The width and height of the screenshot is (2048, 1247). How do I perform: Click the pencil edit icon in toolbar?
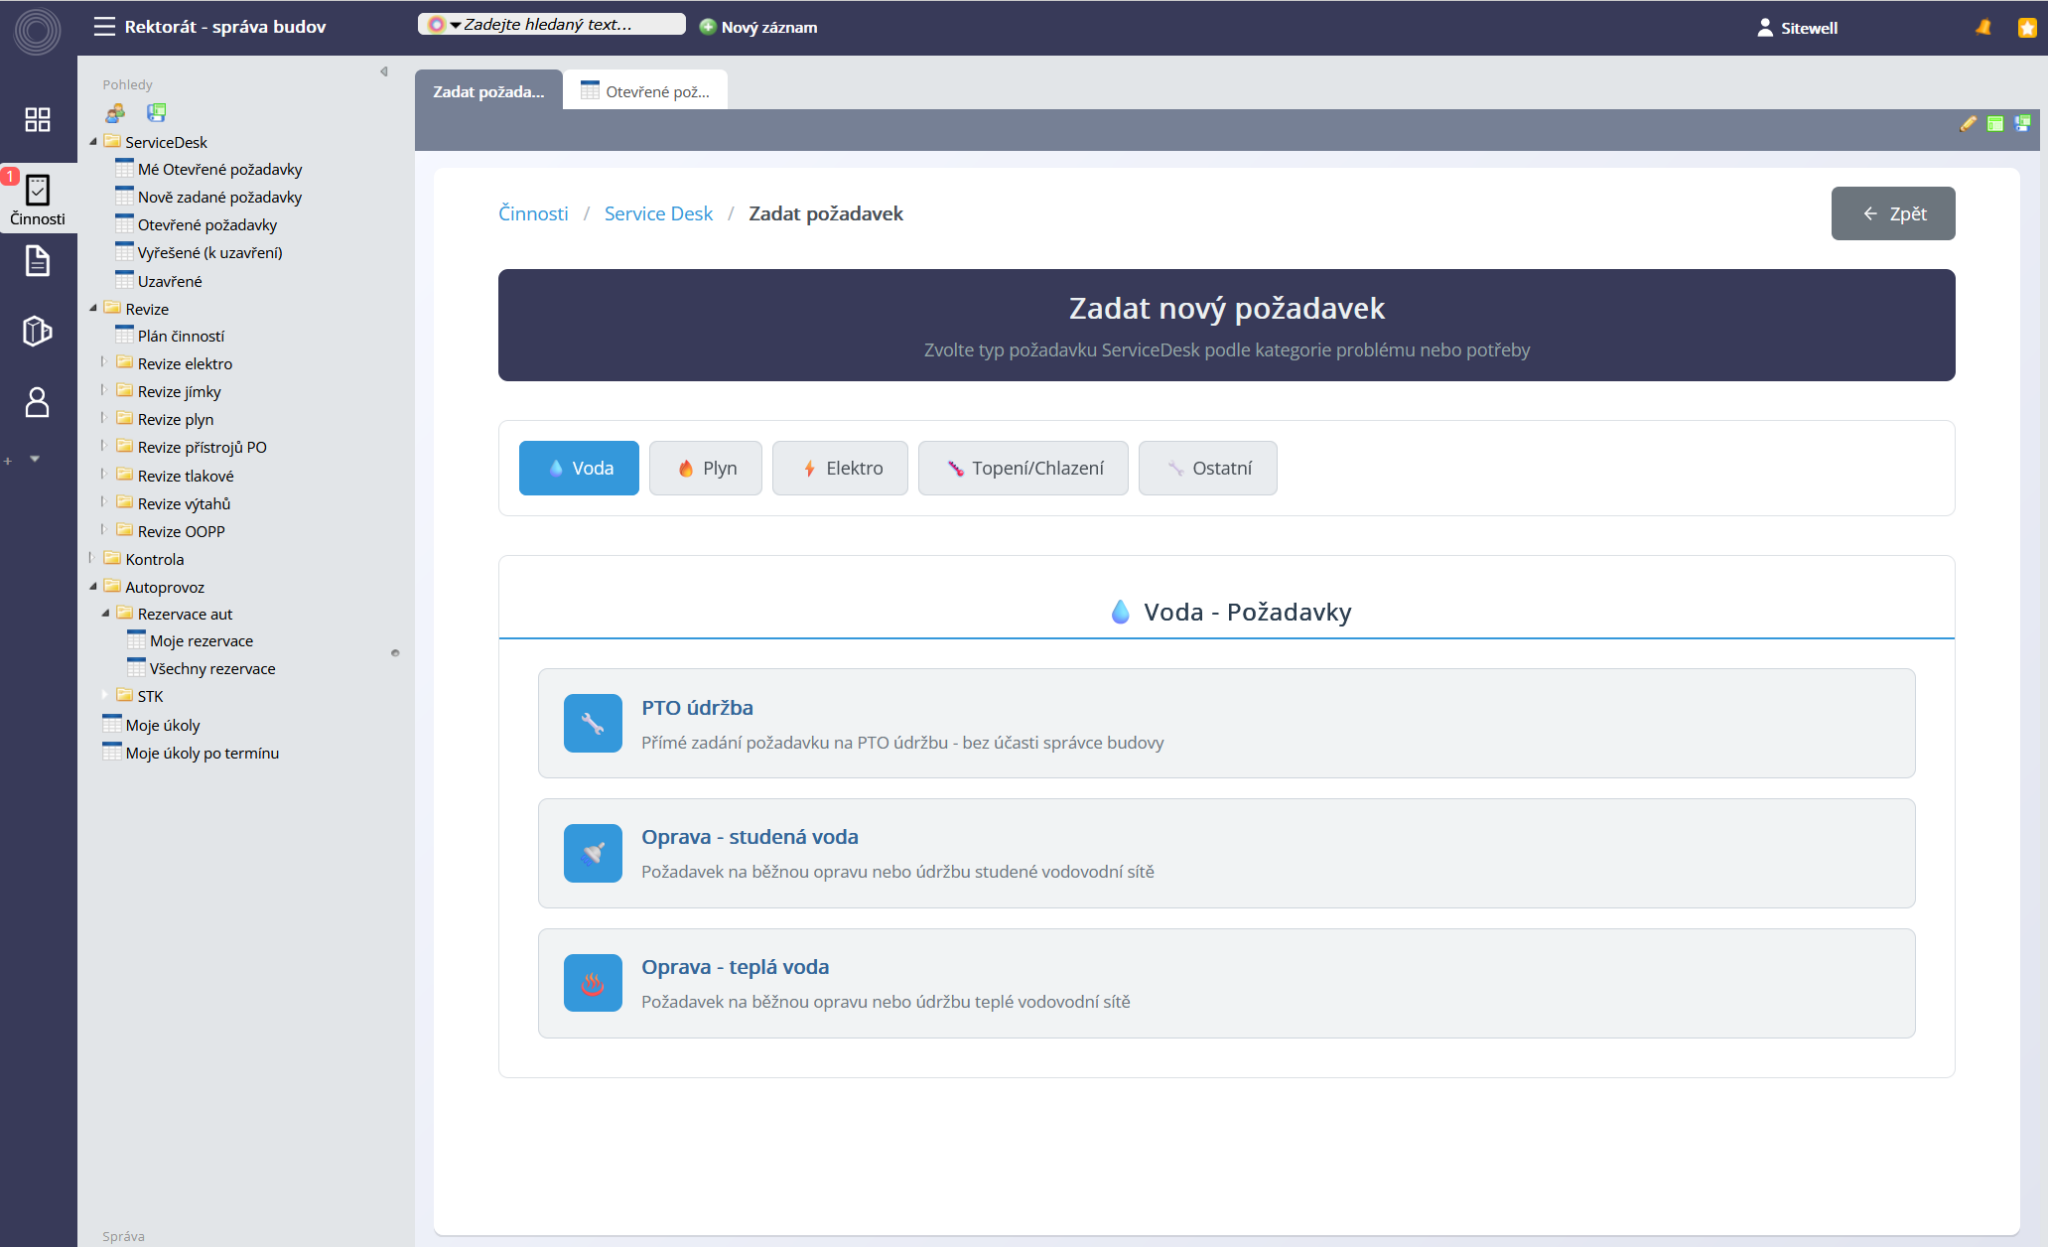pos(1967,123)
